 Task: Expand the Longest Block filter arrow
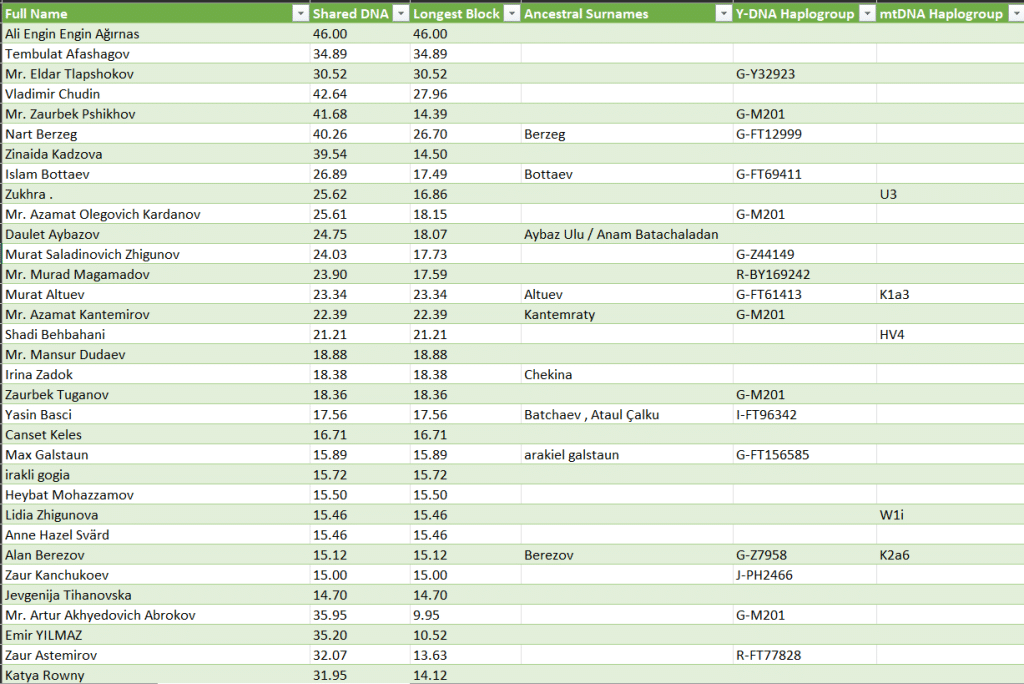pos(511,14)
